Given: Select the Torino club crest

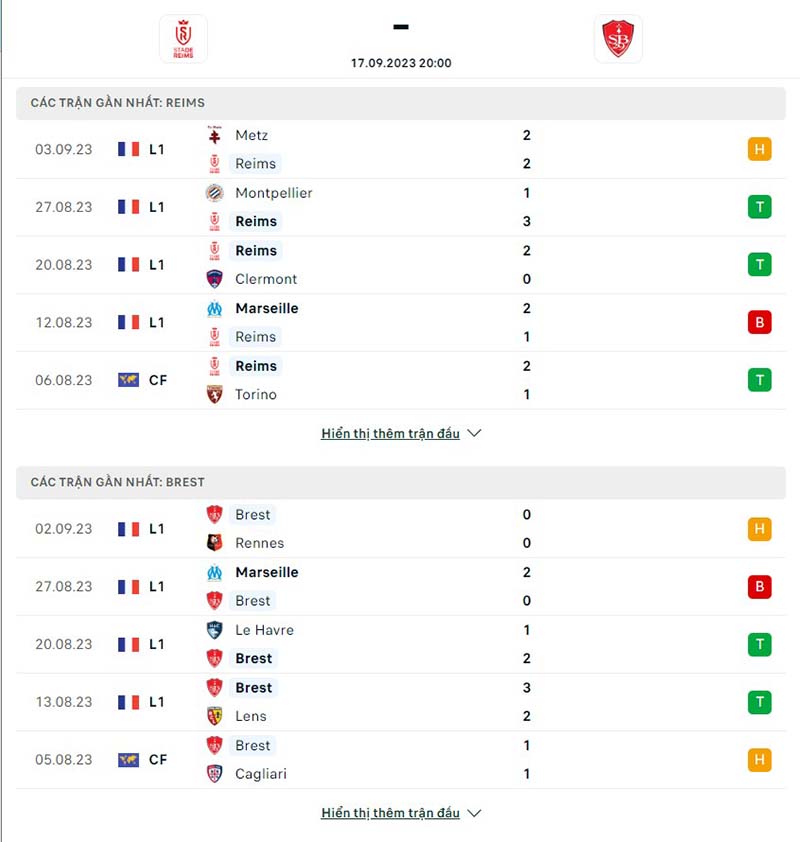Looking at the screenshot, I should 214,394.
